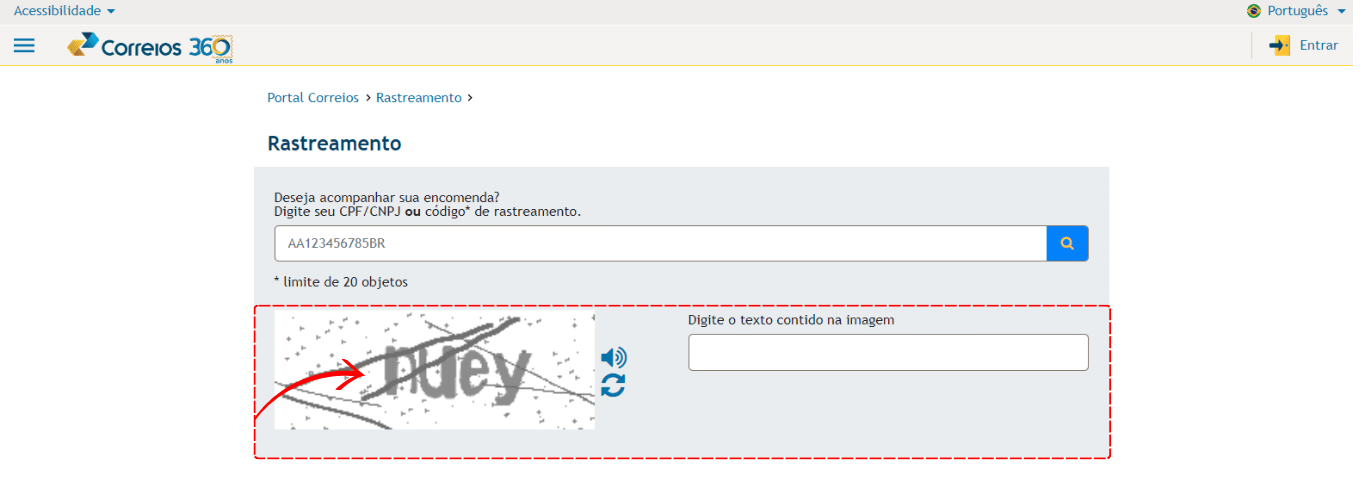Click the Português dropdown arrow

pos(1341,11)
